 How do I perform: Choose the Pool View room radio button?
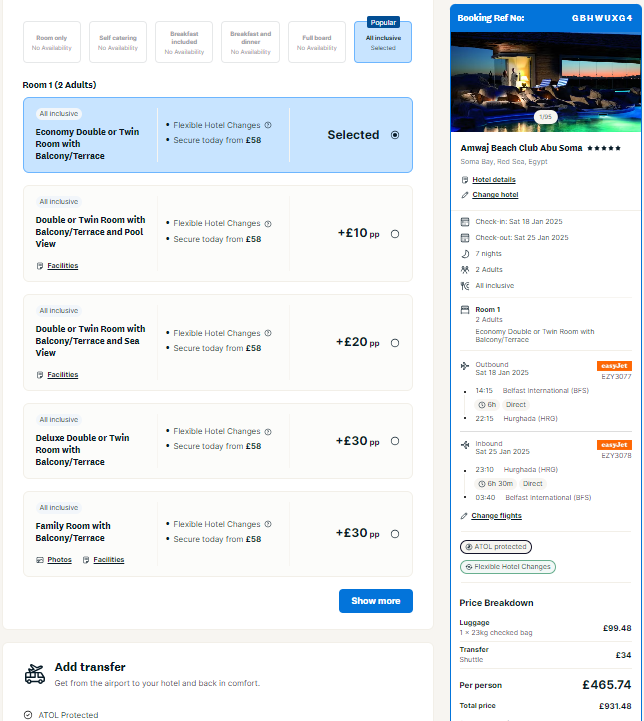tap(395, 234)
